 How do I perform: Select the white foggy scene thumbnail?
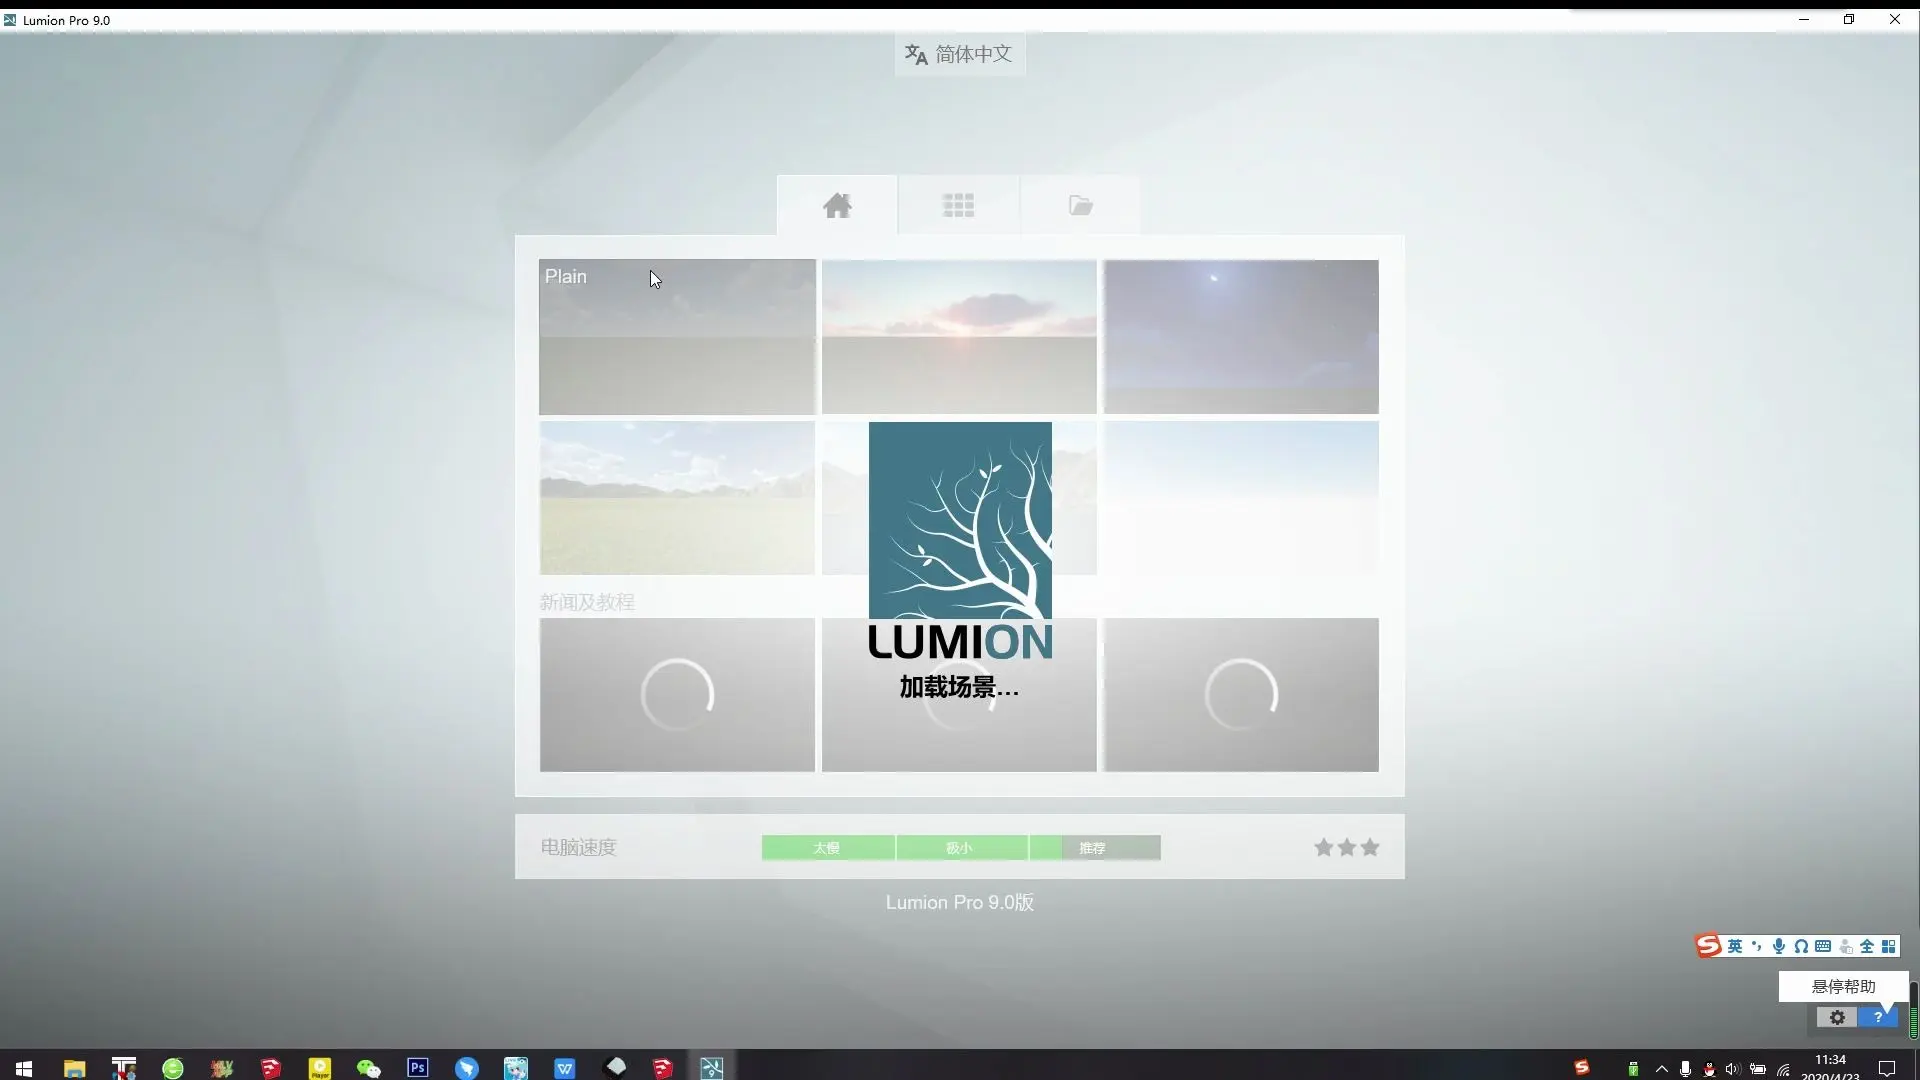(1241, 498)
